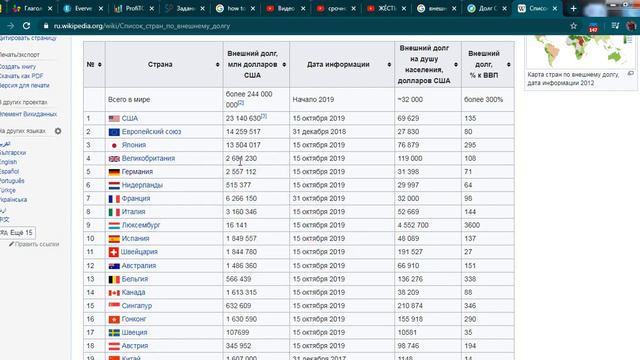Open footnote [3] next to 23 140 630
Viewport: 640px width, 360px height.
(x=264, y=116)
